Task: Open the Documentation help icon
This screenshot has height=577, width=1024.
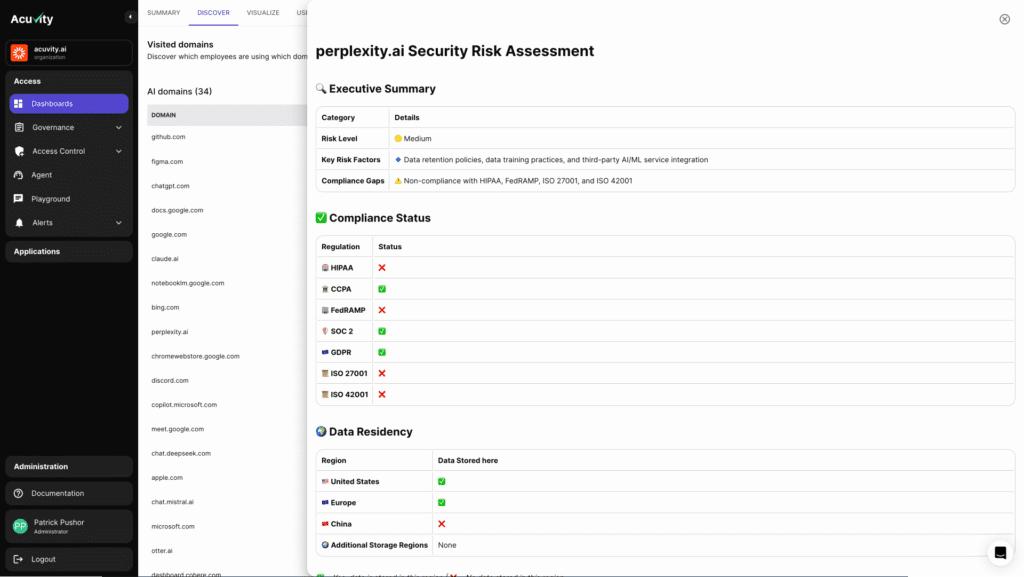Action: tap(19, 493)
